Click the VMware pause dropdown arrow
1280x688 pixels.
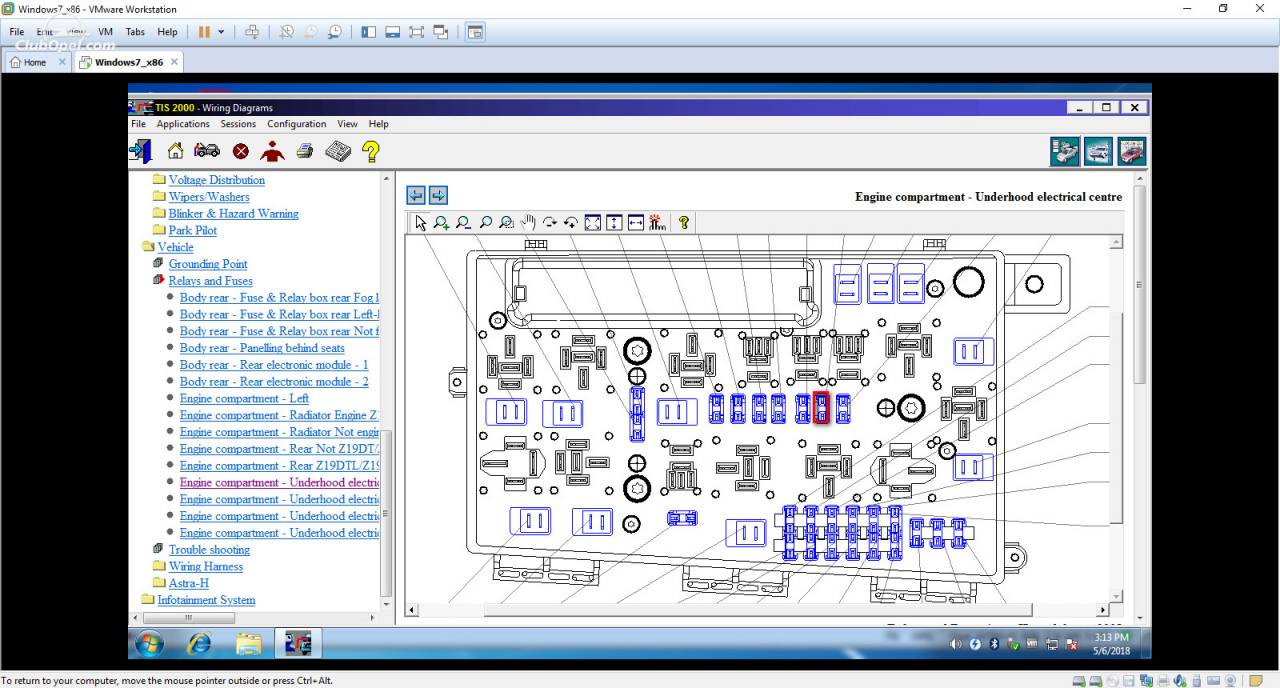221,32
